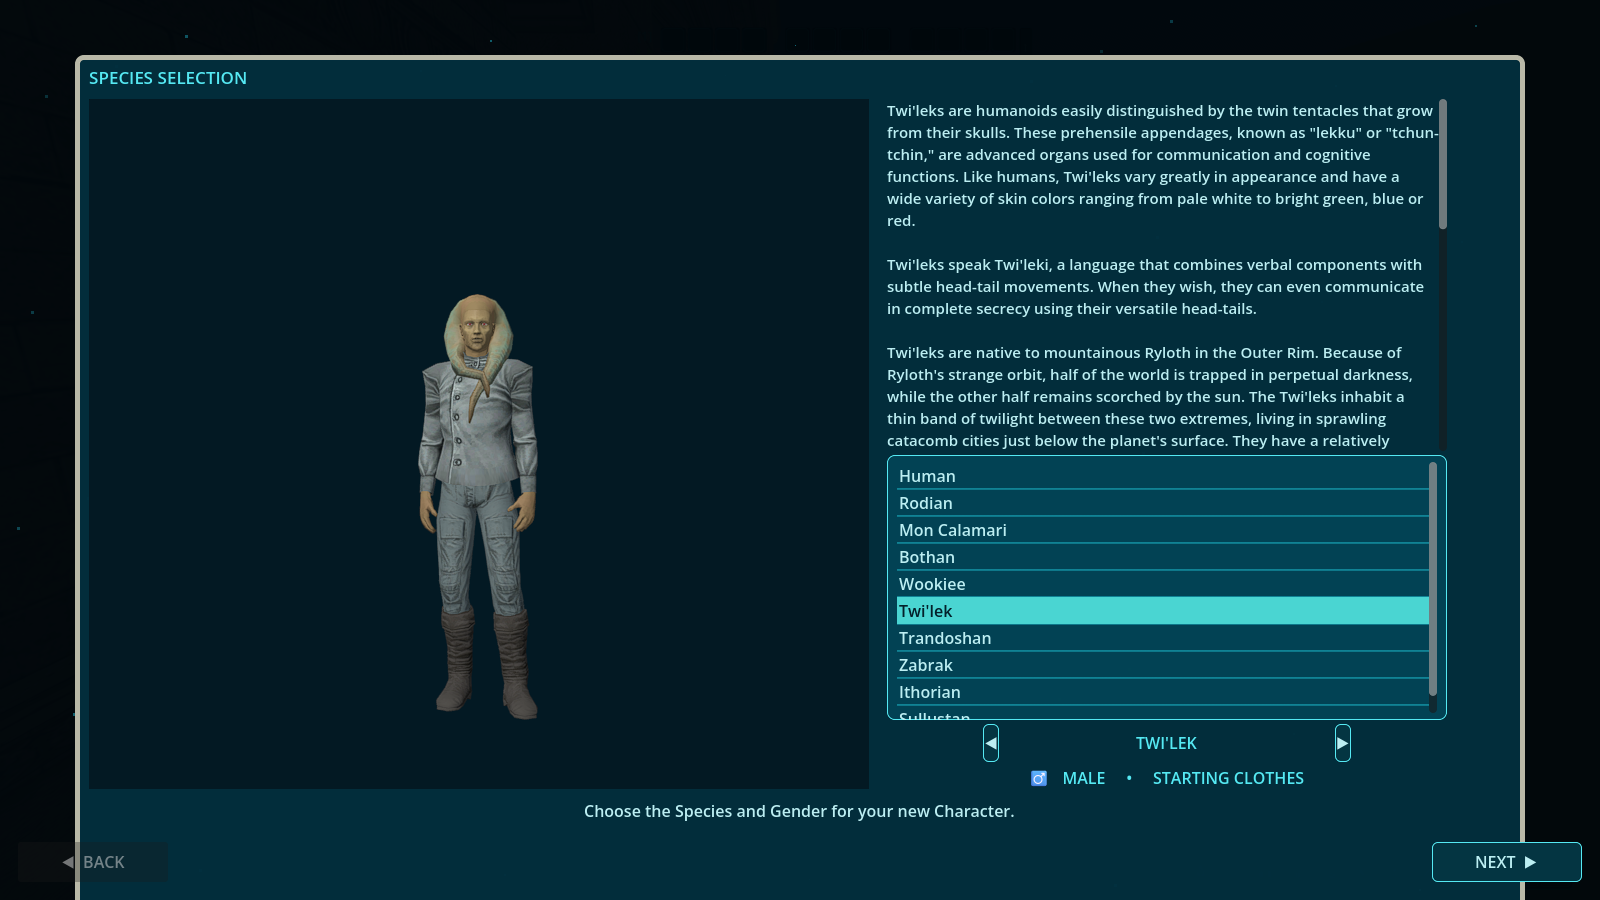Toggle STARTING CLOTHES option
Screen dimensions: 1600x900
(x=1228, y=778)
